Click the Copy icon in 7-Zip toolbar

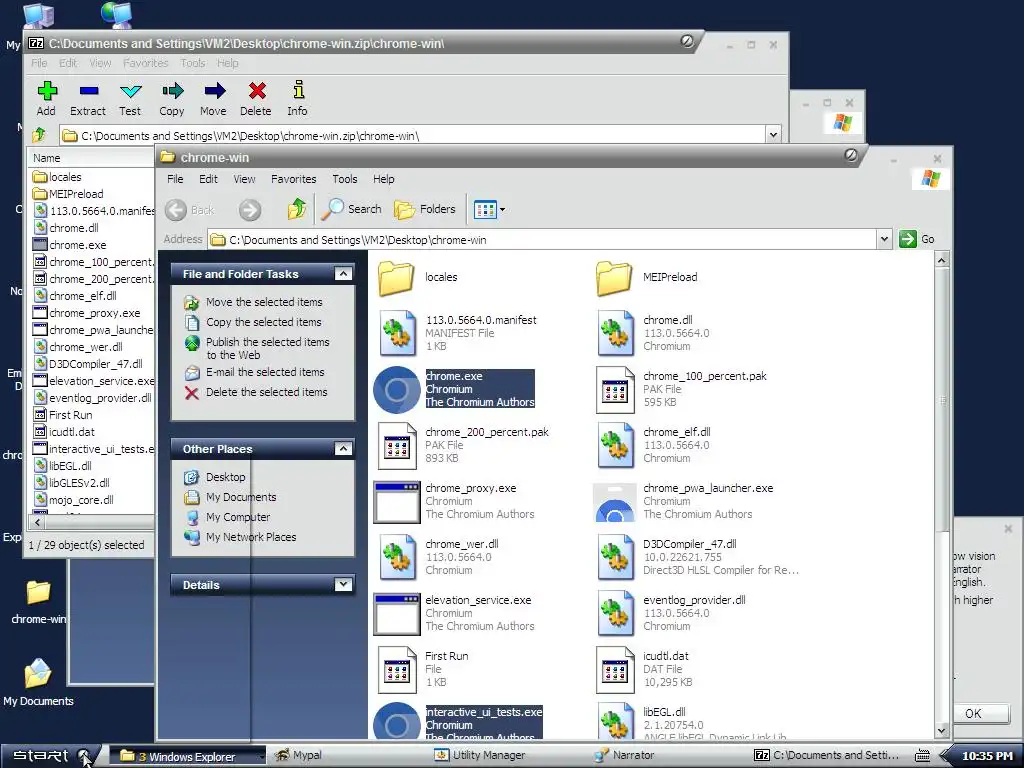[x=172, y=99]
